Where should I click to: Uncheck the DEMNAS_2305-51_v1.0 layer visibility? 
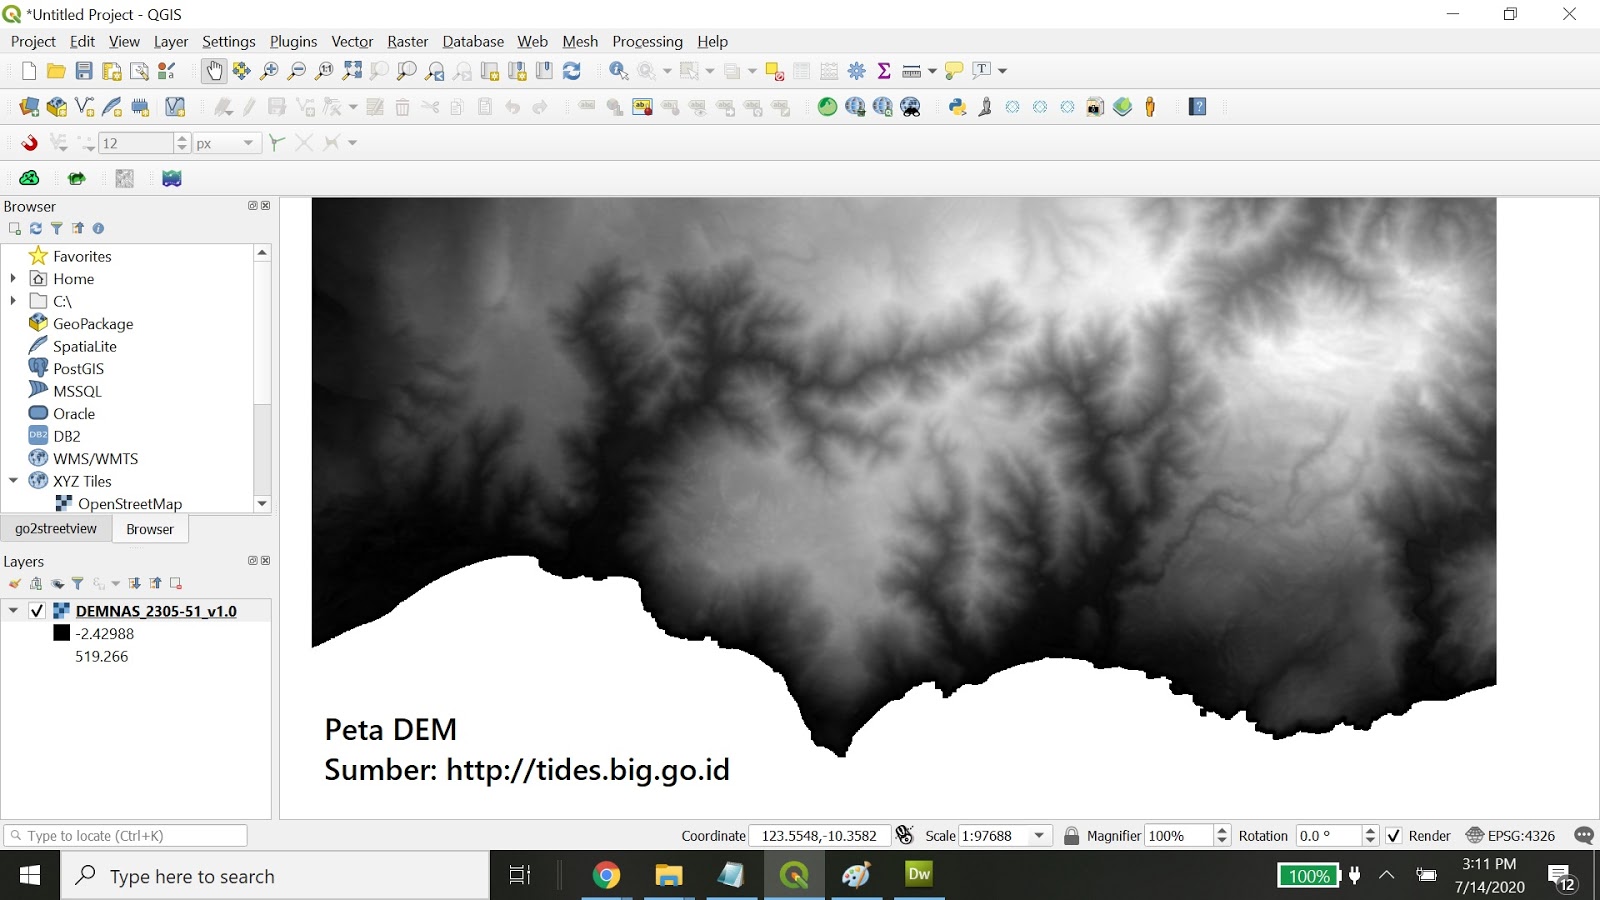(37, 610)
